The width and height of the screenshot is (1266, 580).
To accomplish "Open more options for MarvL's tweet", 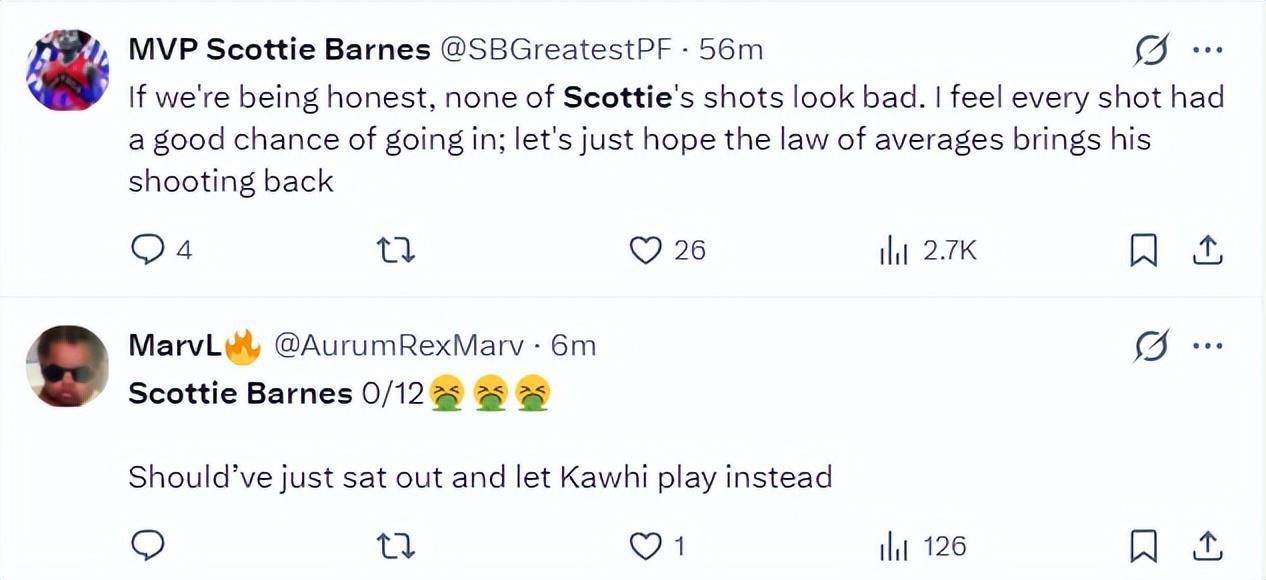I will tap(1208, 347).
